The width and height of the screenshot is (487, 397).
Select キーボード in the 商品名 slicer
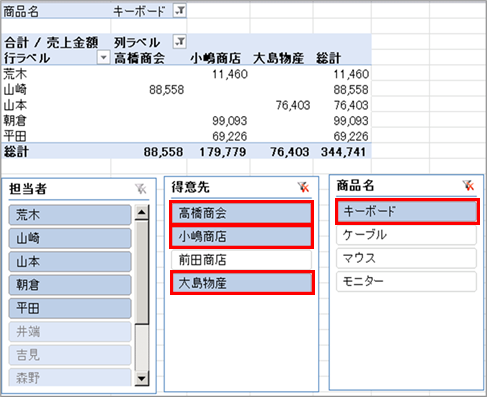tap(407, 211)
